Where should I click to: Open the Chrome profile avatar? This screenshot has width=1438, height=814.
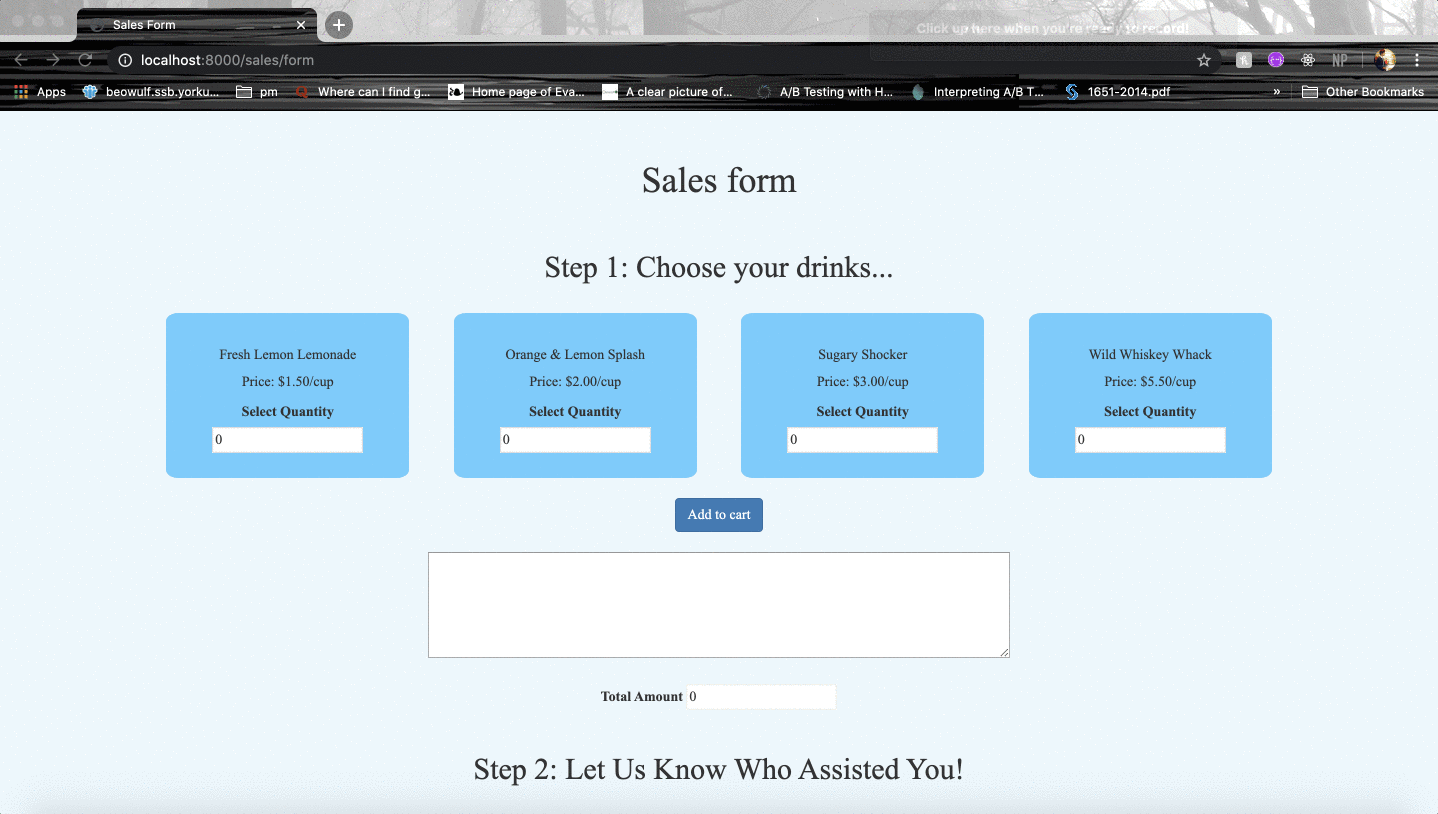1385,60
